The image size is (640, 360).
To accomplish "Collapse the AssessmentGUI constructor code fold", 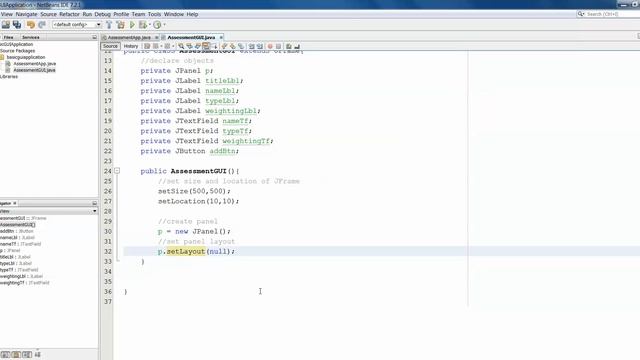I will pos(117,171).
